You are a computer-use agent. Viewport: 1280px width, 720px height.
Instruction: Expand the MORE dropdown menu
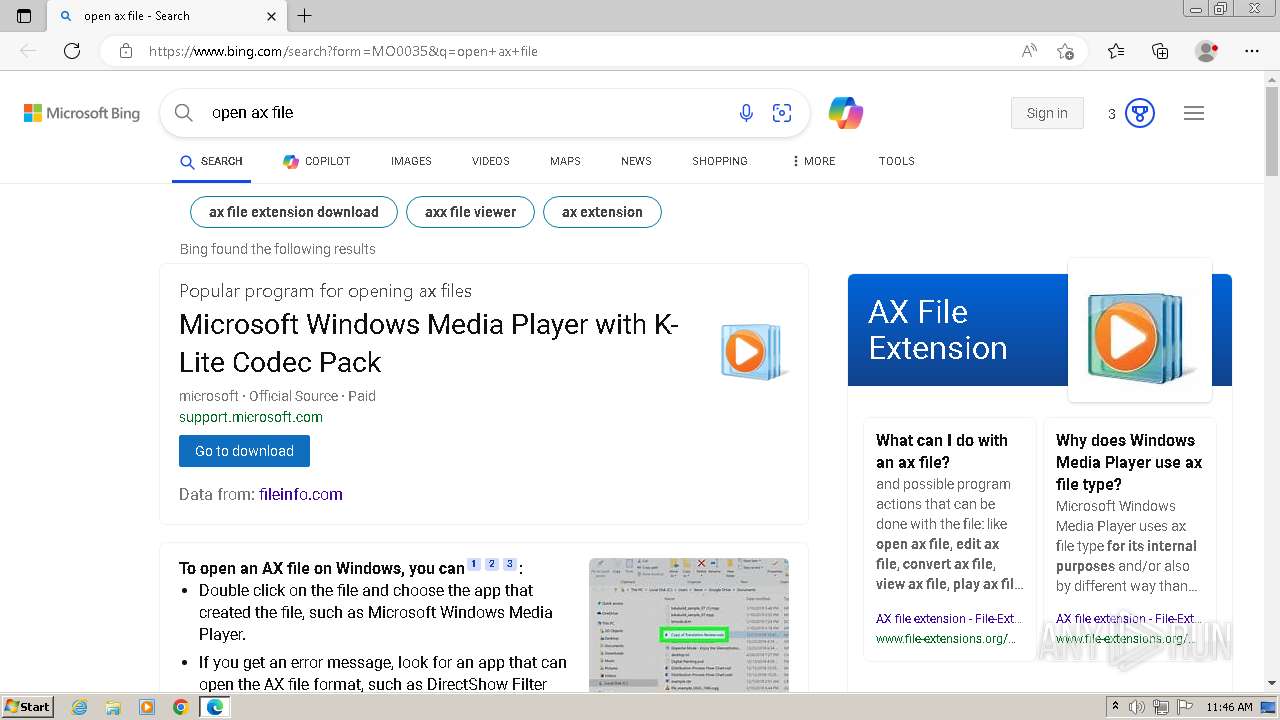click(813, 161)
